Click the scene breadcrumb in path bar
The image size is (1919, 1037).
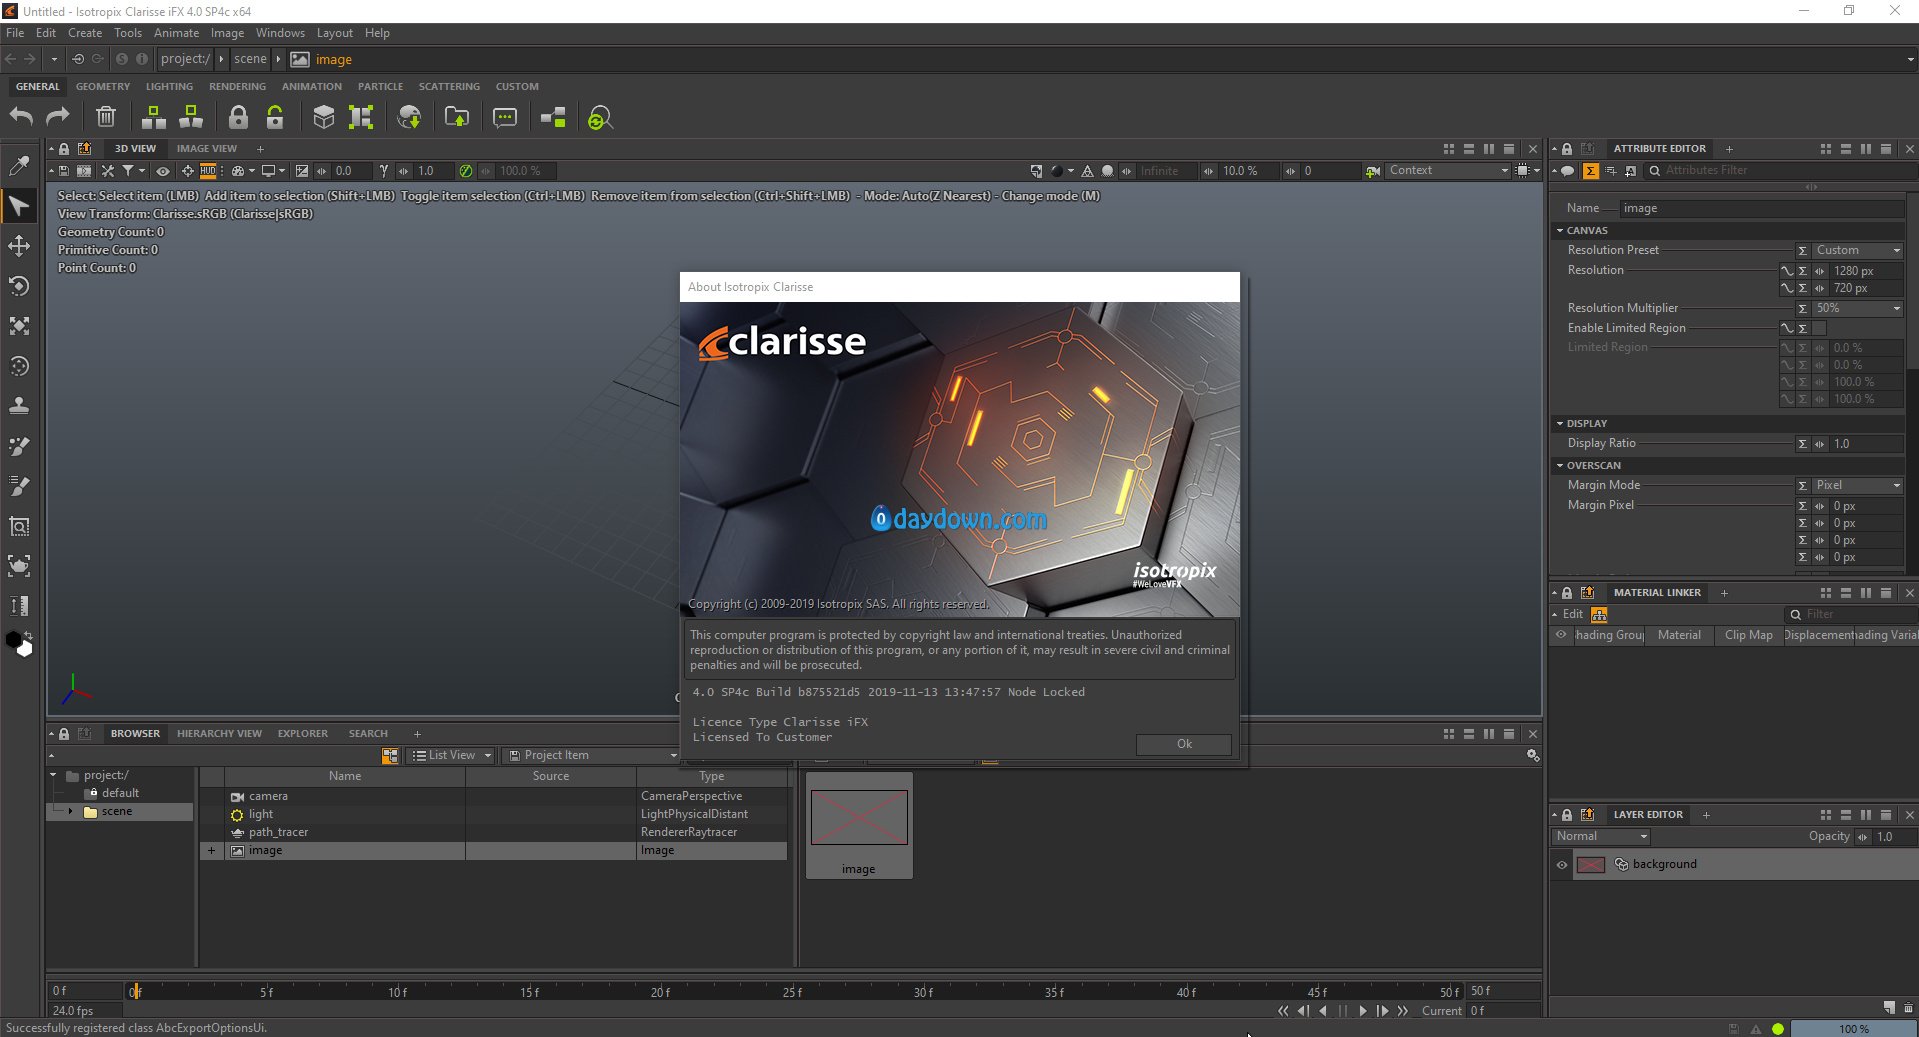(250, 59)
